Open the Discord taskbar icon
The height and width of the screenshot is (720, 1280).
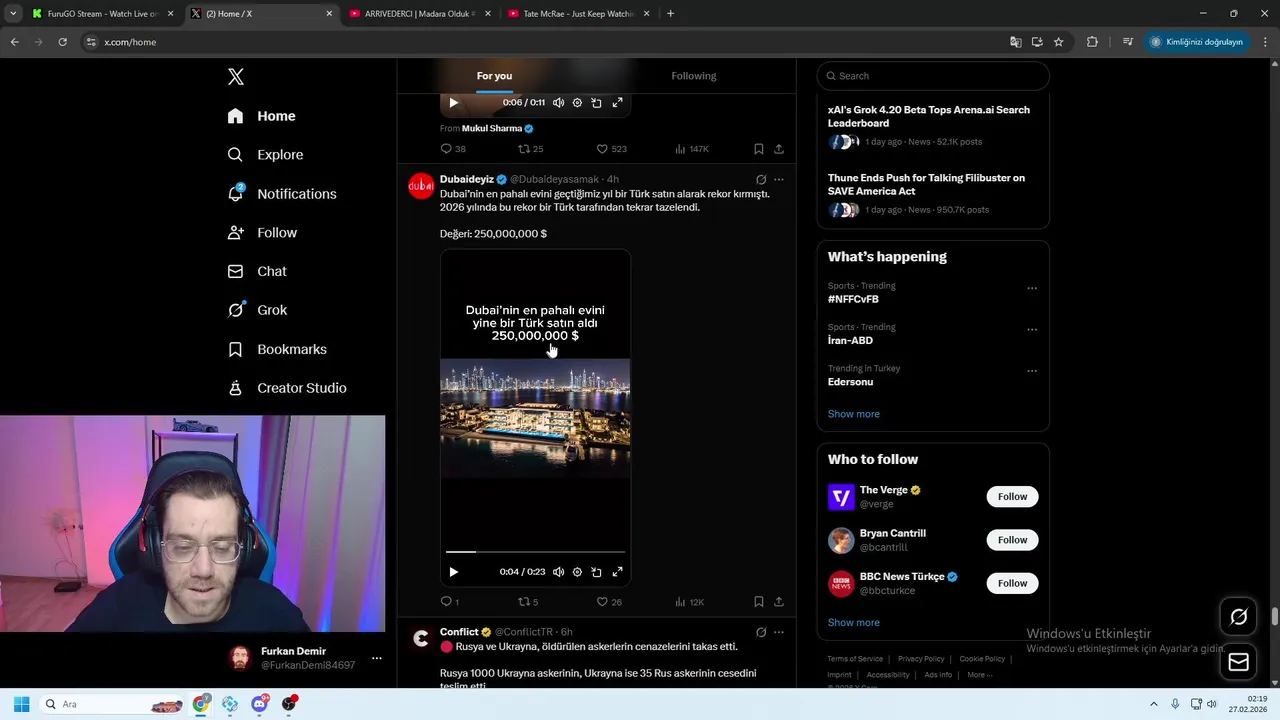pyautogui.click(x=260, y=704)
